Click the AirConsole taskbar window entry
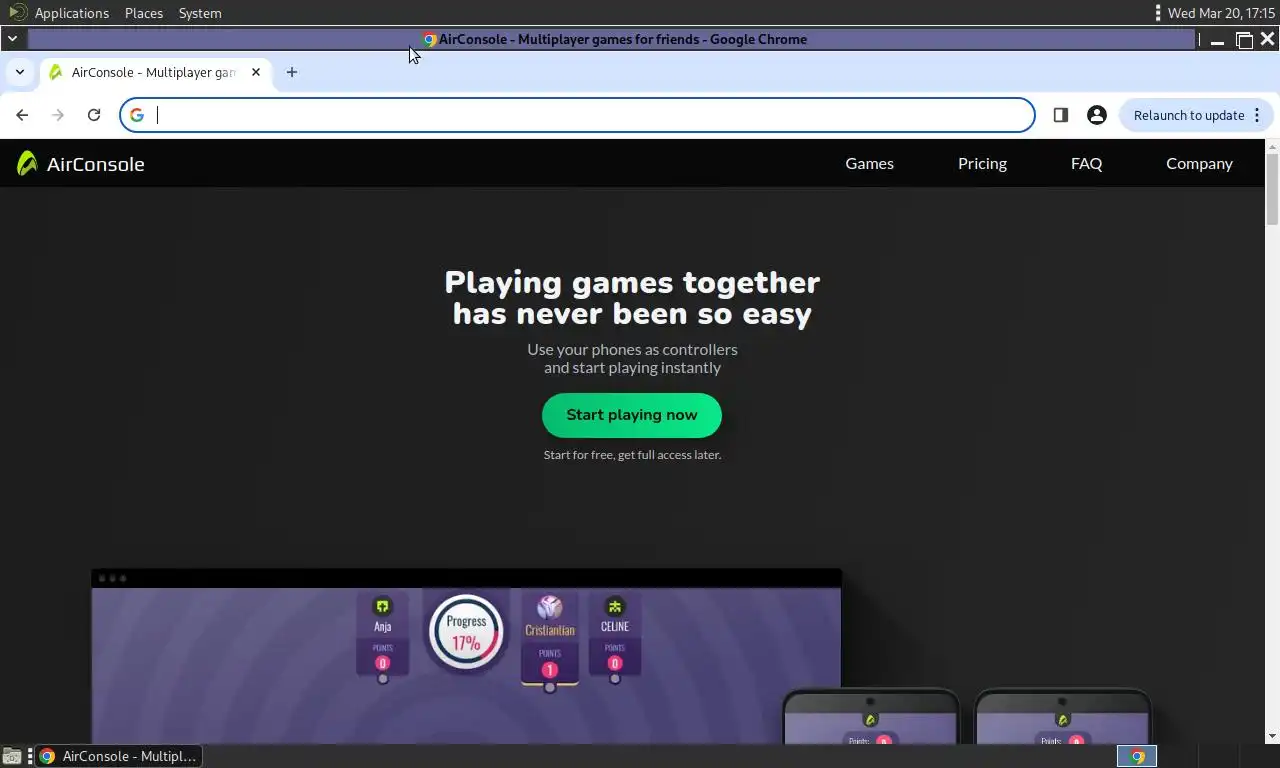The image size is (1280, 768). coord(119,756)
